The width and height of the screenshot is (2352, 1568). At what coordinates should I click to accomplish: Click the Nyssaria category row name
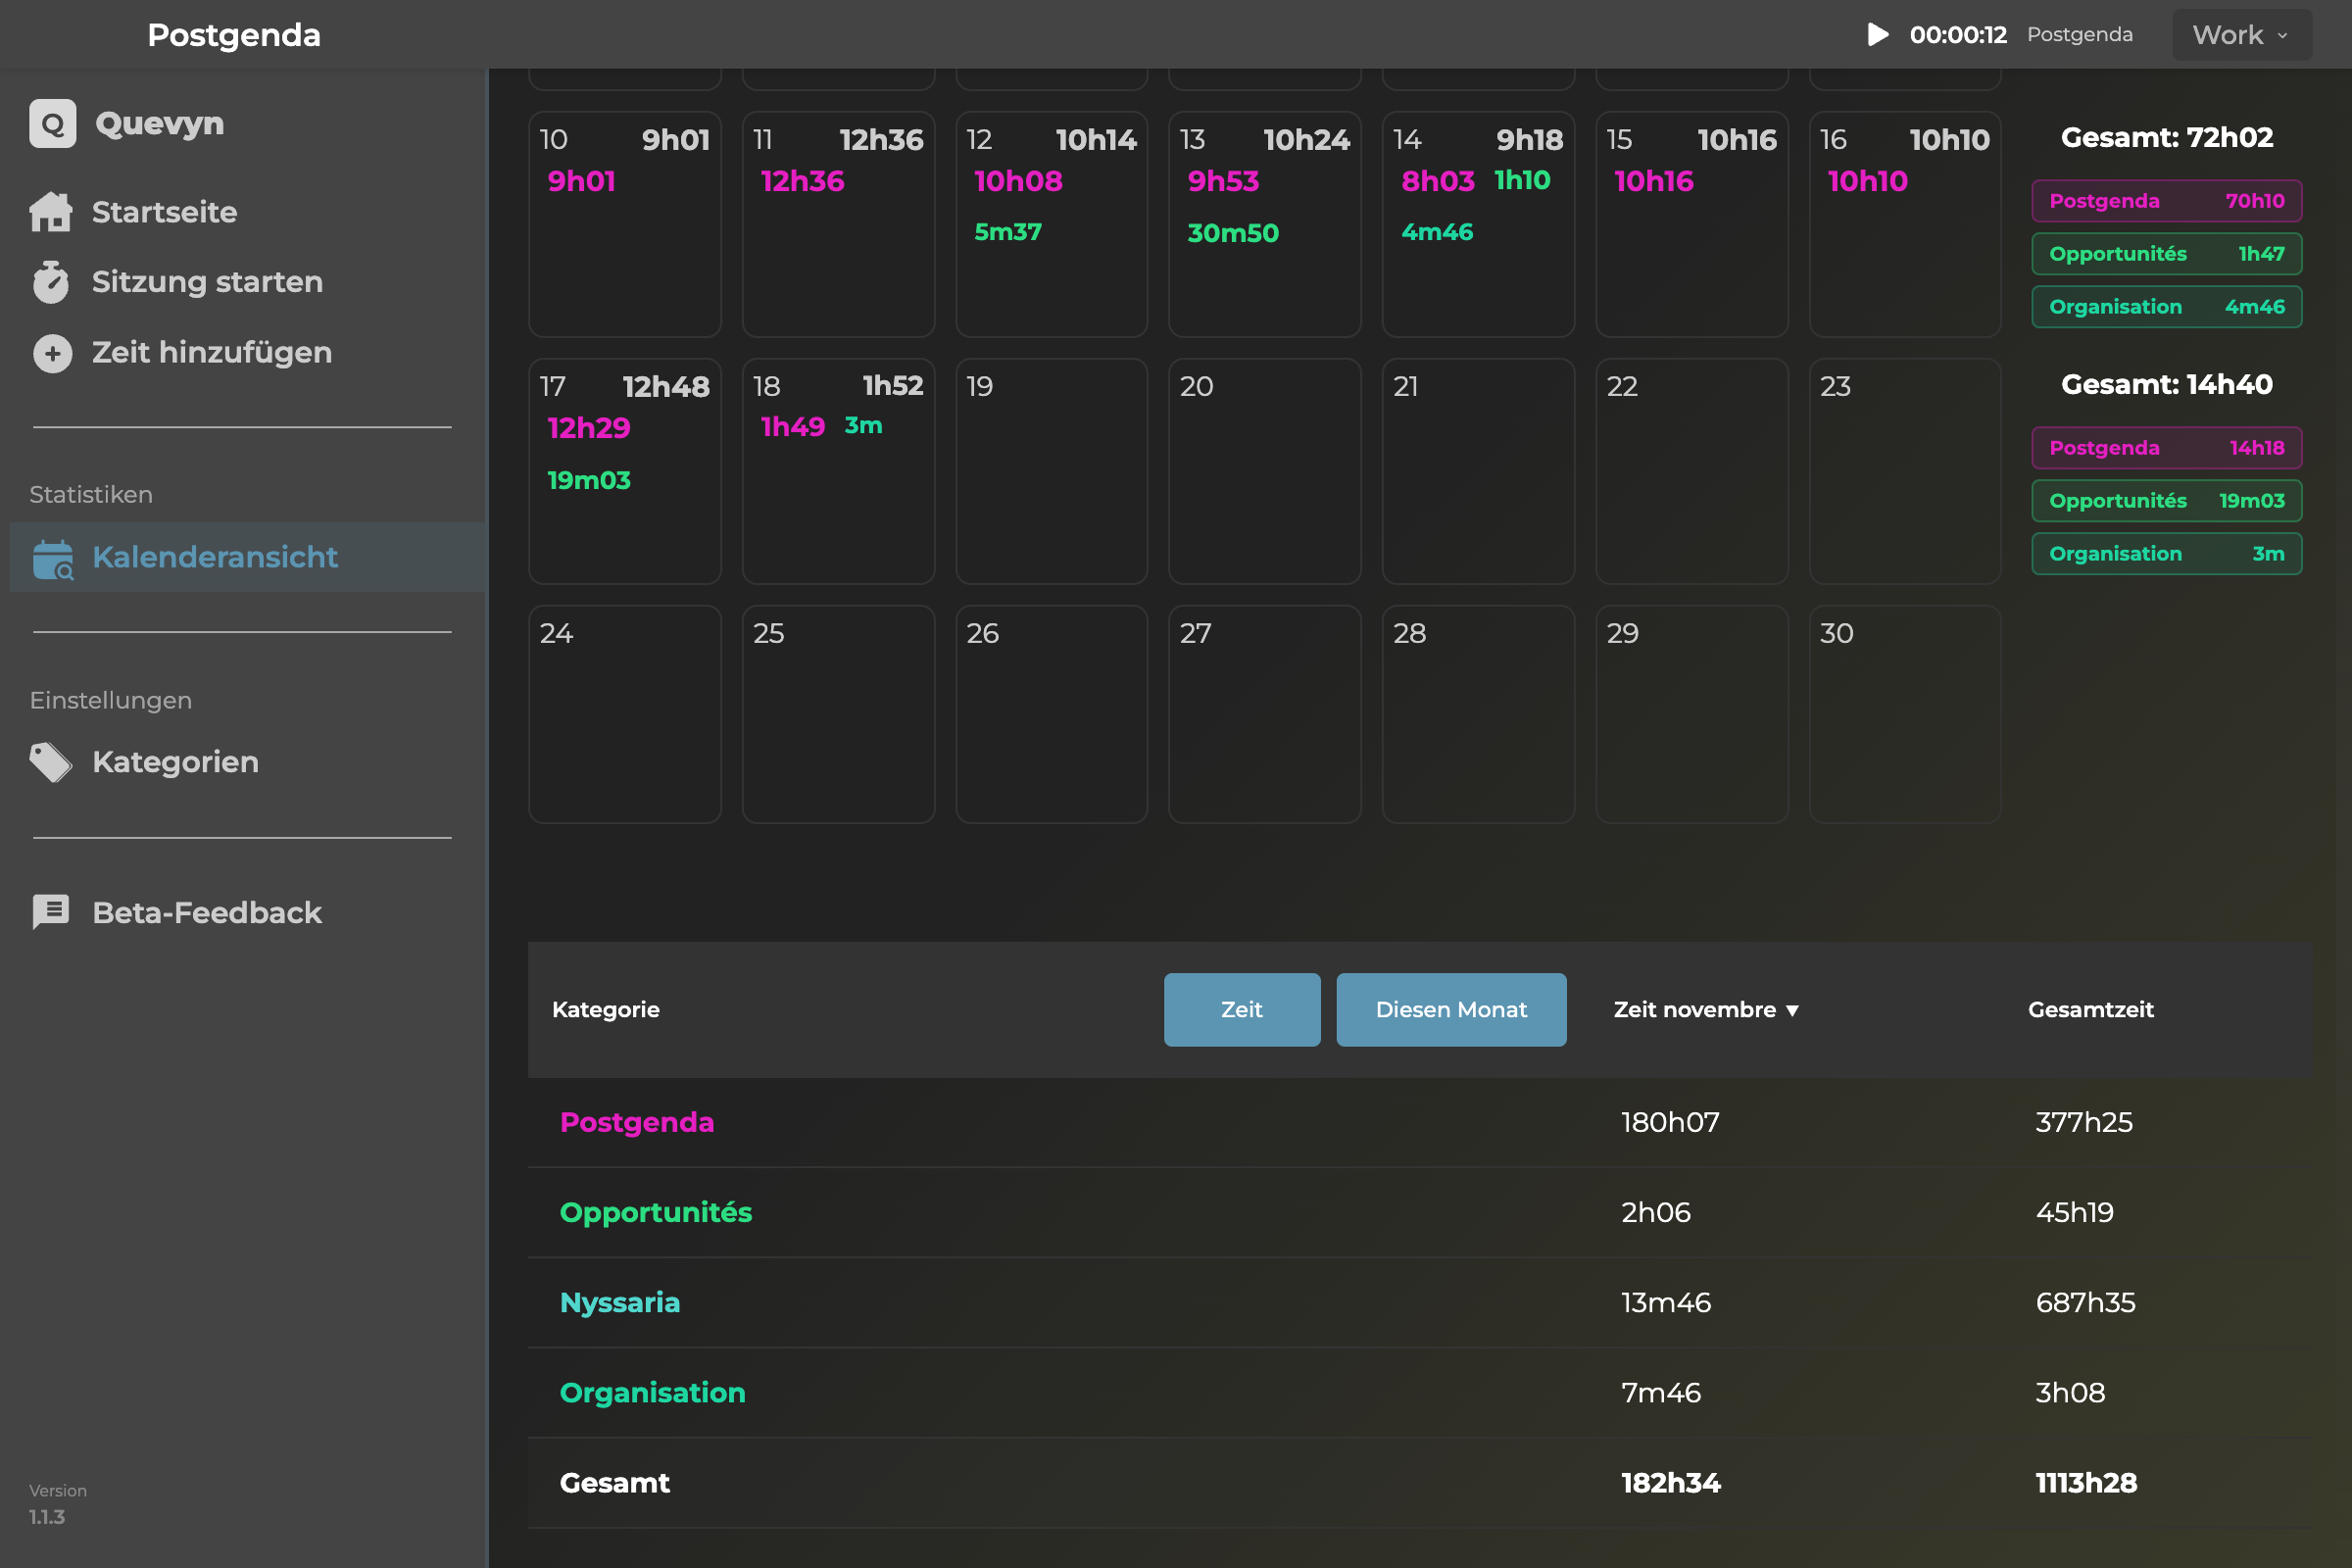click(620, 1302)
